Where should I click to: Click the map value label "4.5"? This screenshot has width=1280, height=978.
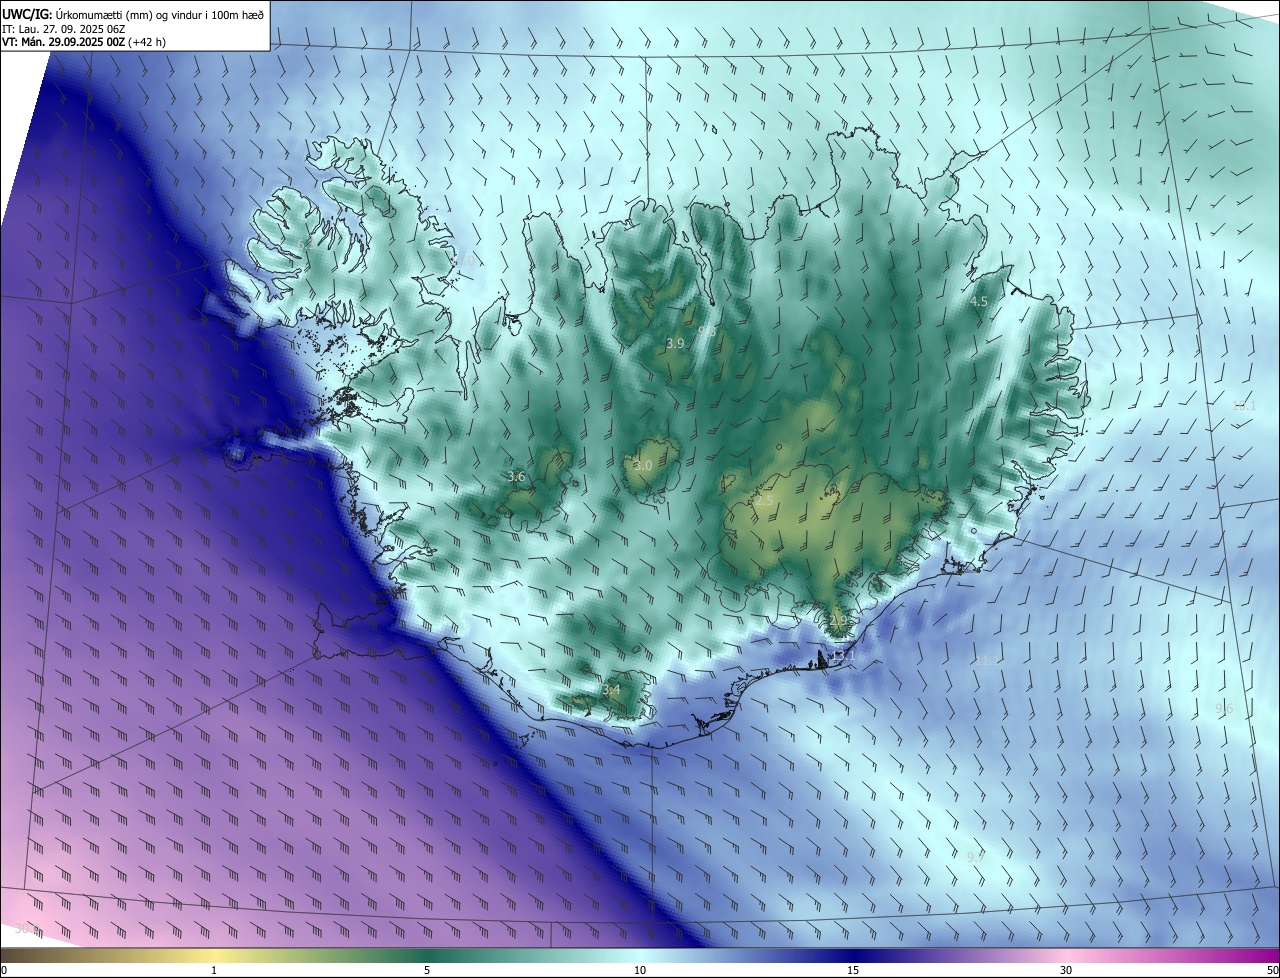[979, 301]
